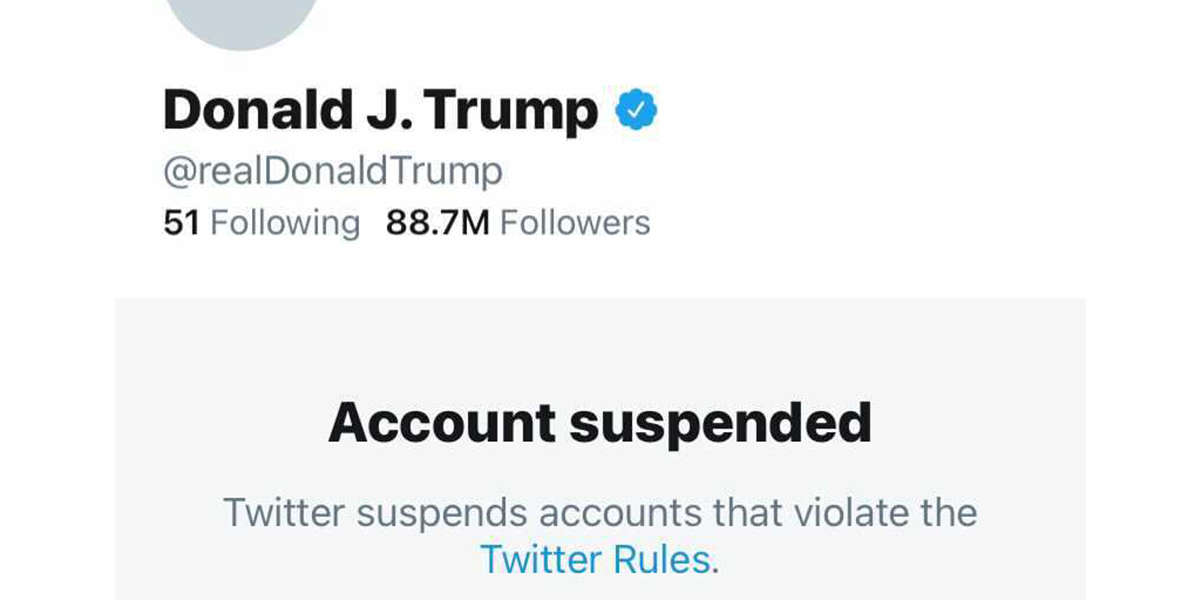Open the blue "Twitter Rules" link
Image resolution: width=1200 pixels, height=600 pixels.
[x=599, y=559]
